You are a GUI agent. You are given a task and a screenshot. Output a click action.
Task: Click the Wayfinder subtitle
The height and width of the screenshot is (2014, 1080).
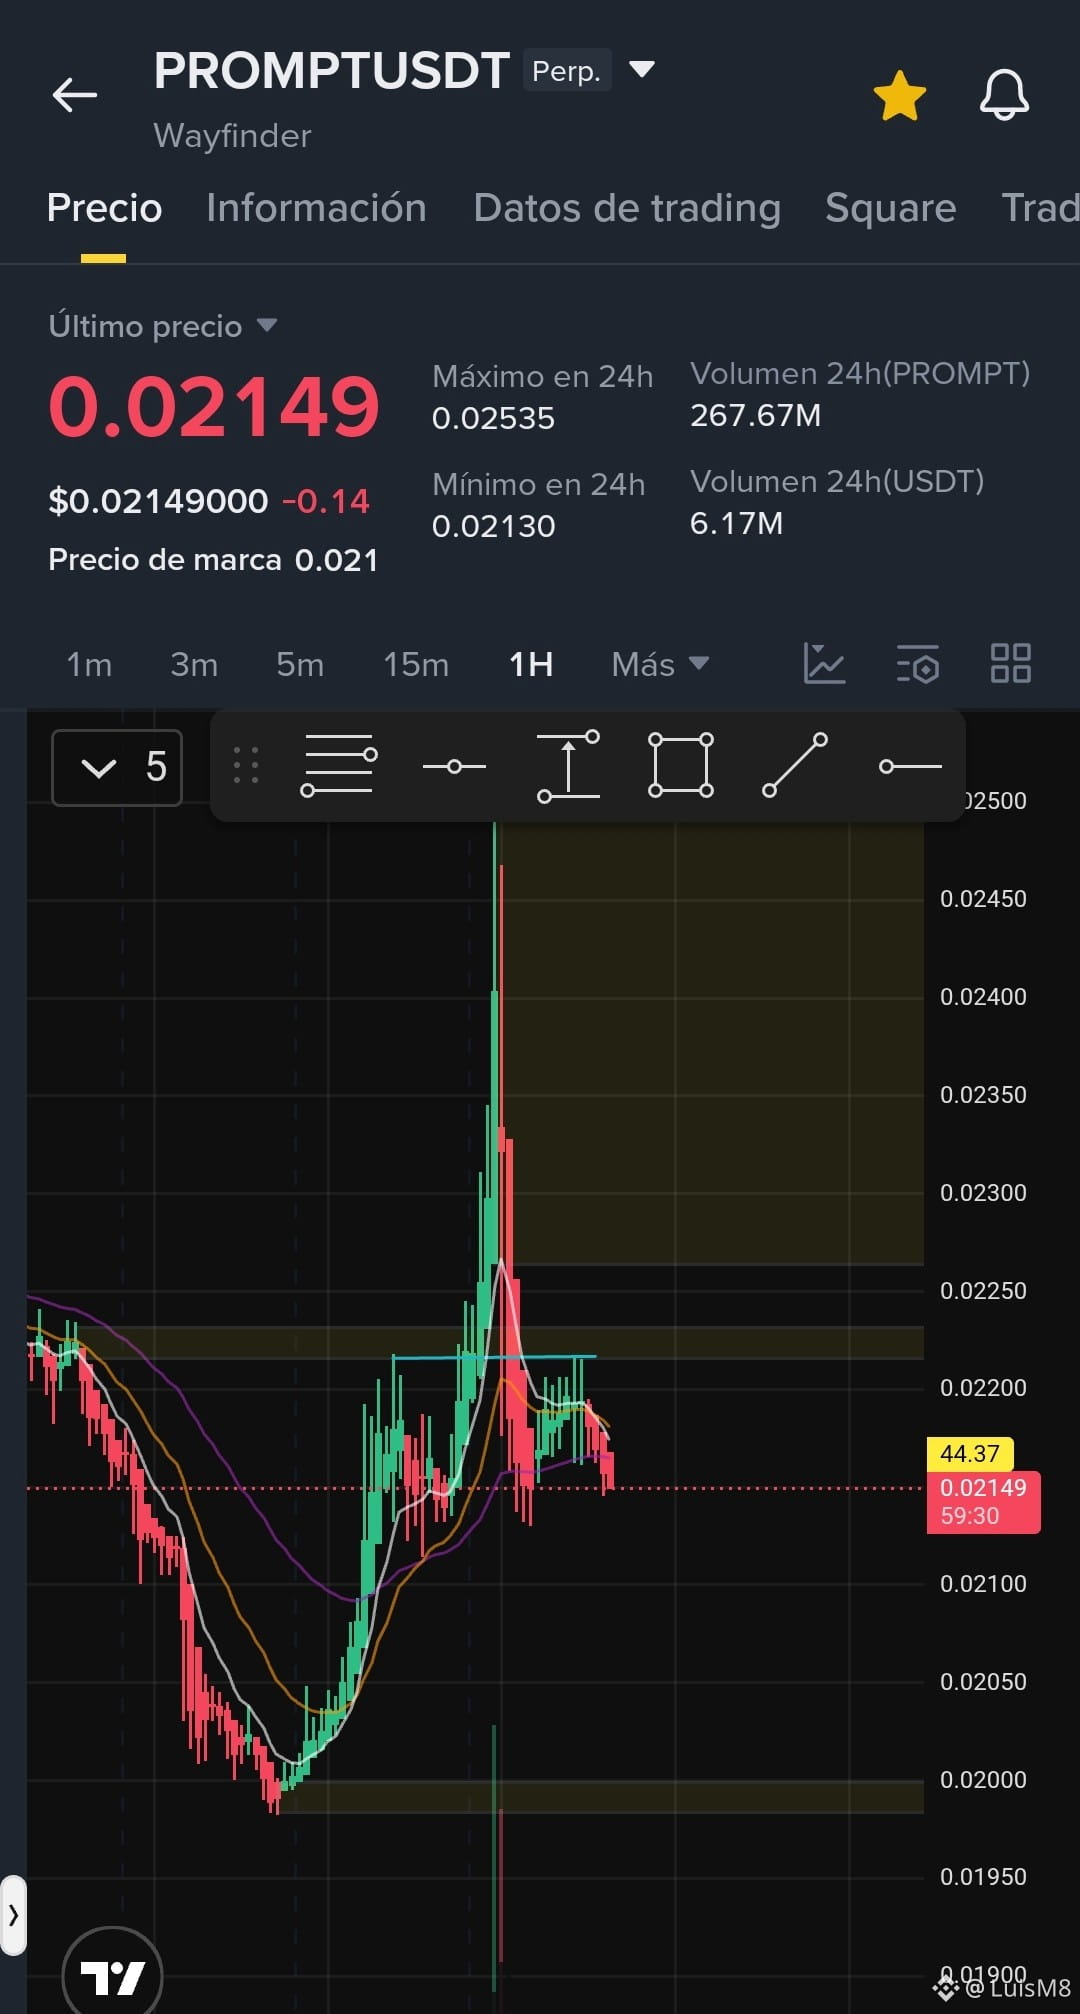pos(232,135)
